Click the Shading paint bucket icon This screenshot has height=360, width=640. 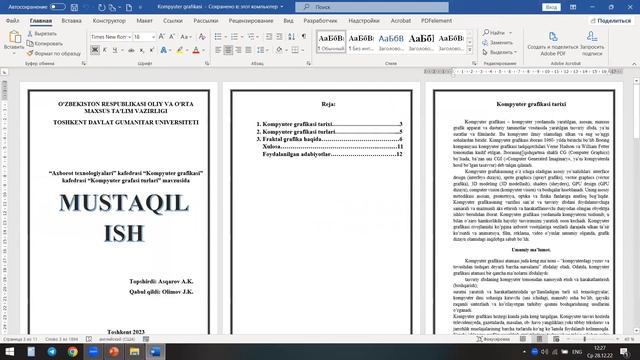279,50
